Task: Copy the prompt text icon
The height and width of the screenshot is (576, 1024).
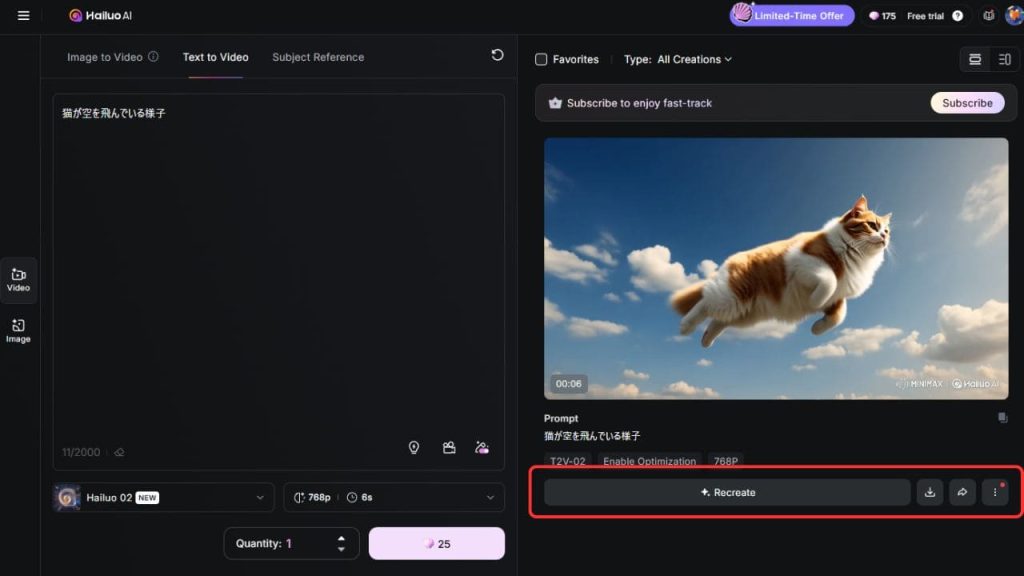Action: [1002, 418]
